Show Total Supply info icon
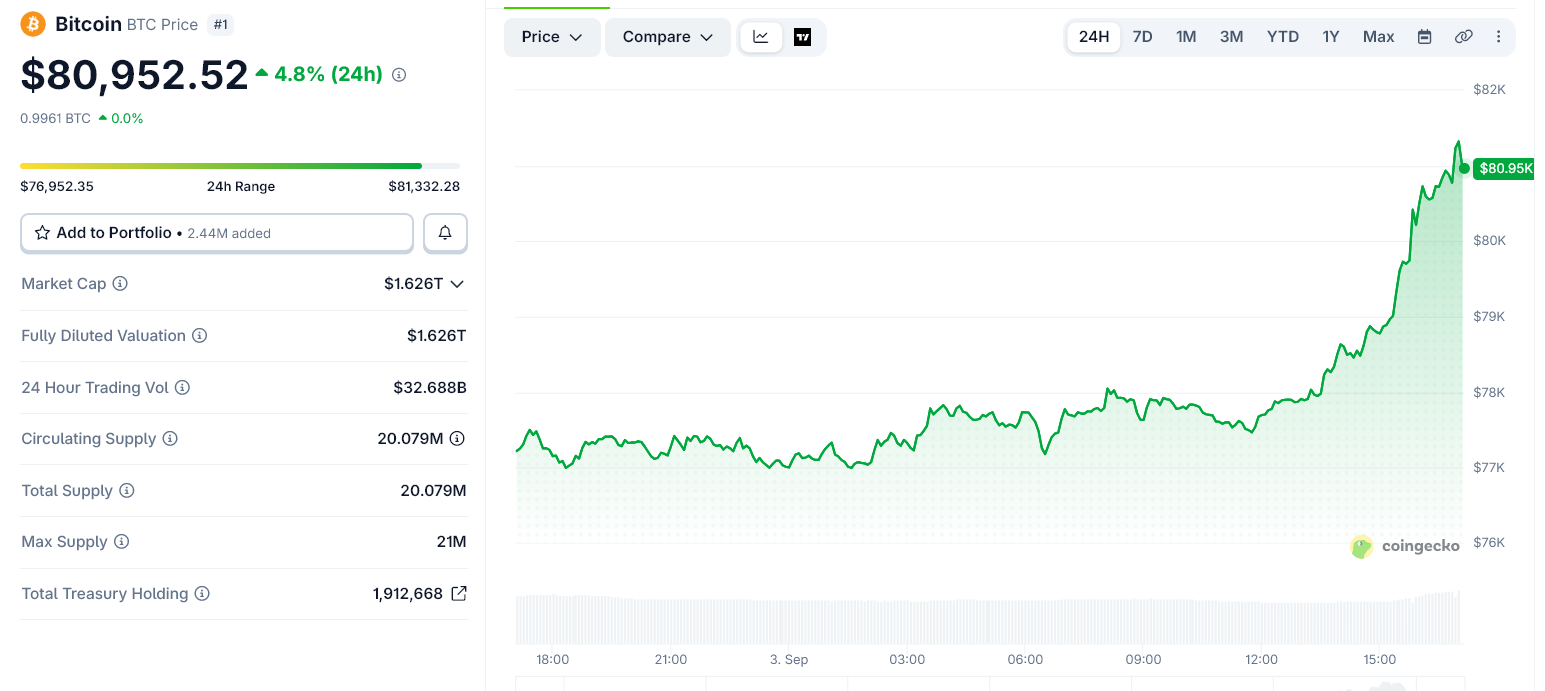This screenshot has height=691, width=1545. pyautogui.click(x=127, y=491)
